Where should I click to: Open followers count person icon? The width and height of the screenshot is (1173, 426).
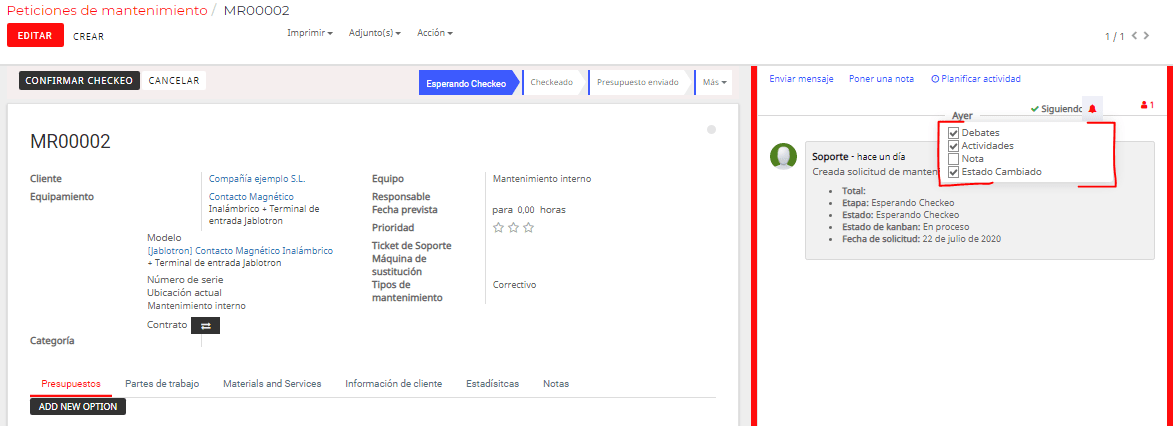coord(1148,106)
